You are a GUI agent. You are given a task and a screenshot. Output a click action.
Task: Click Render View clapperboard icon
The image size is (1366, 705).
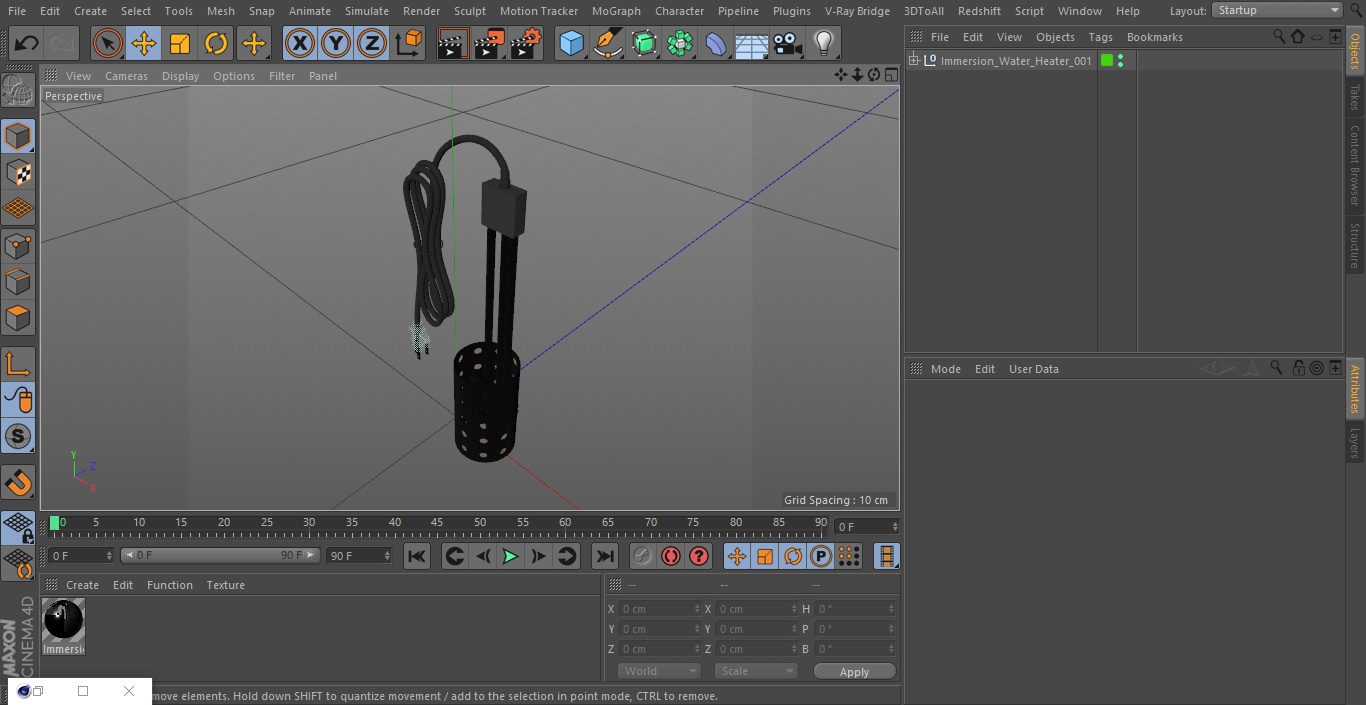click(453, 43)
